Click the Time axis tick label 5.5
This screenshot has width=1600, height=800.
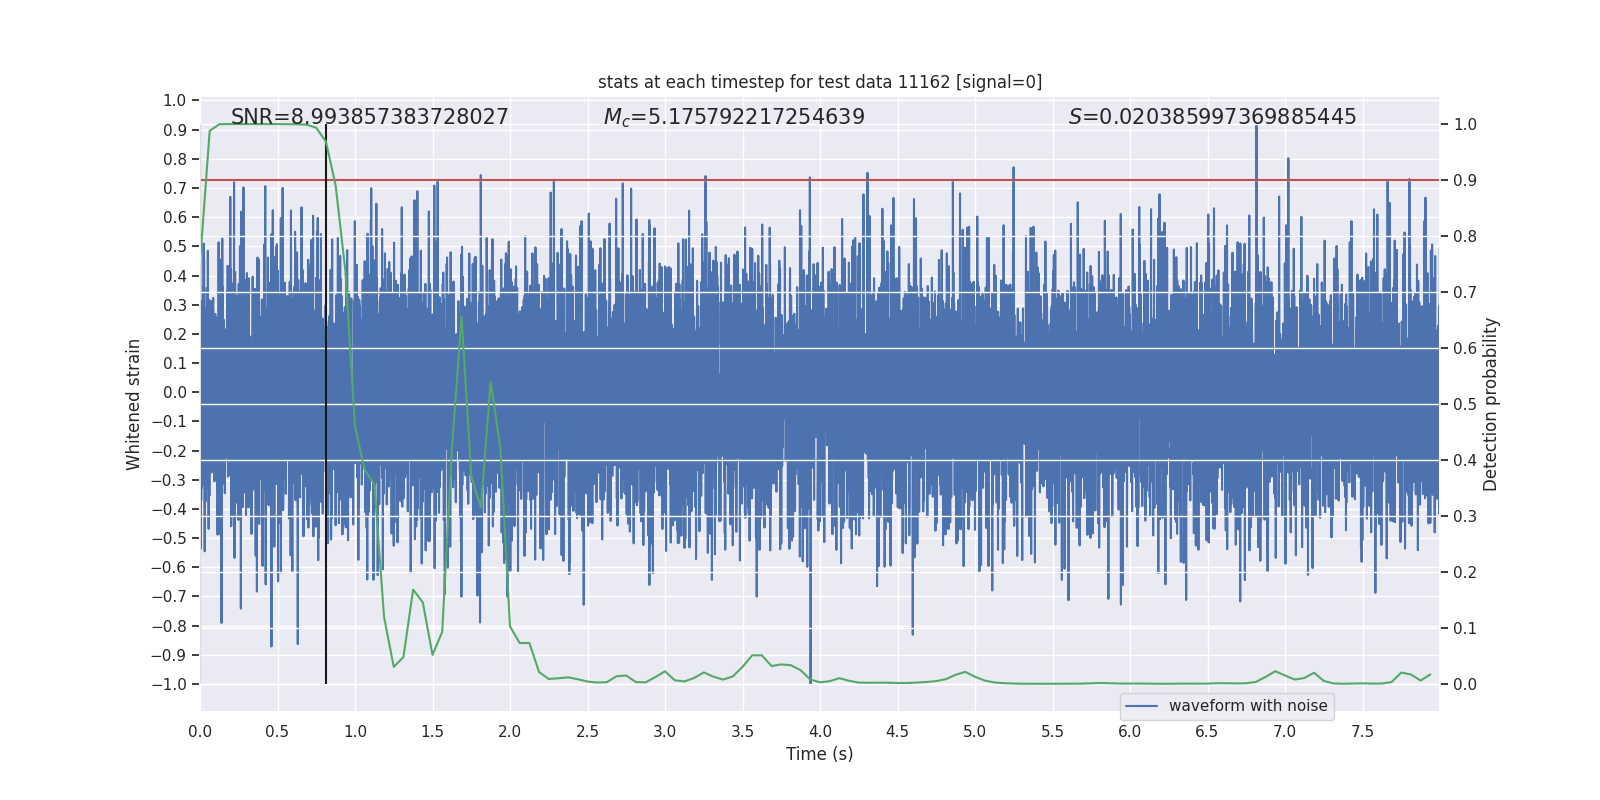1053,732
